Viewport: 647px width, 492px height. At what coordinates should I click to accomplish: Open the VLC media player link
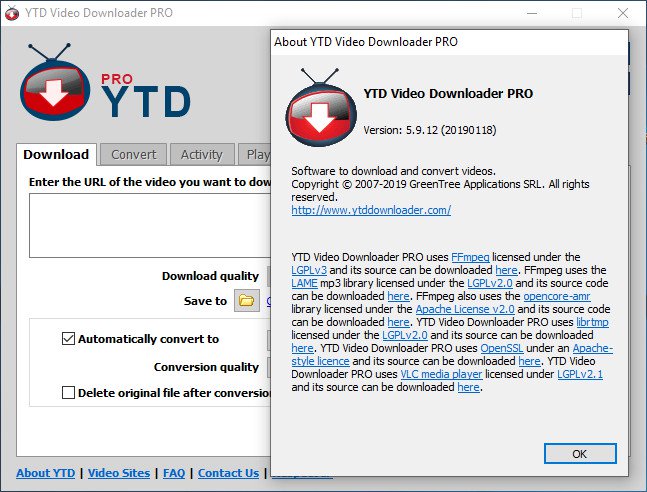[441, 374]
